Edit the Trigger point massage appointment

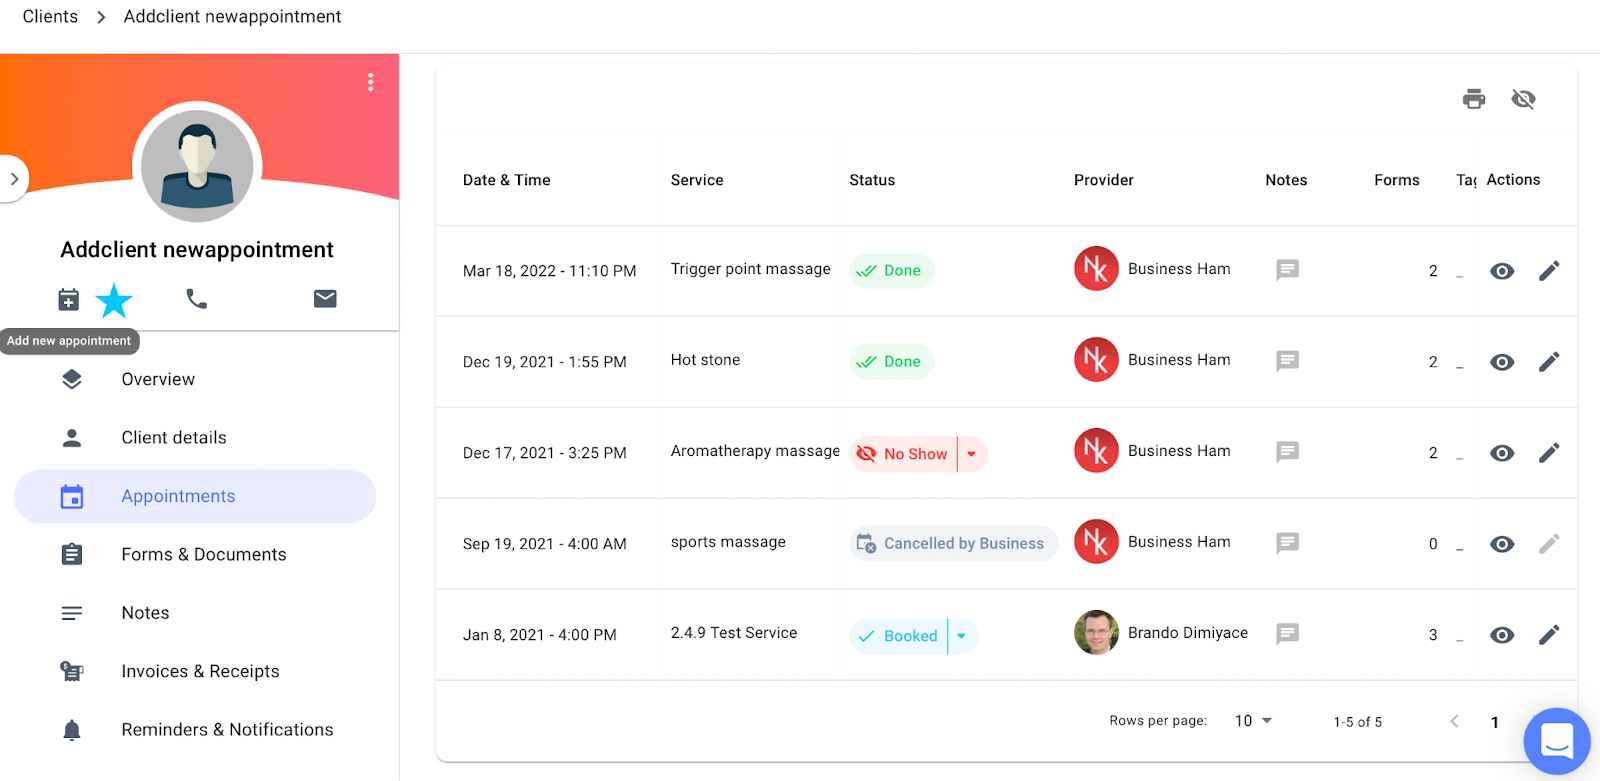(1549, 271)
